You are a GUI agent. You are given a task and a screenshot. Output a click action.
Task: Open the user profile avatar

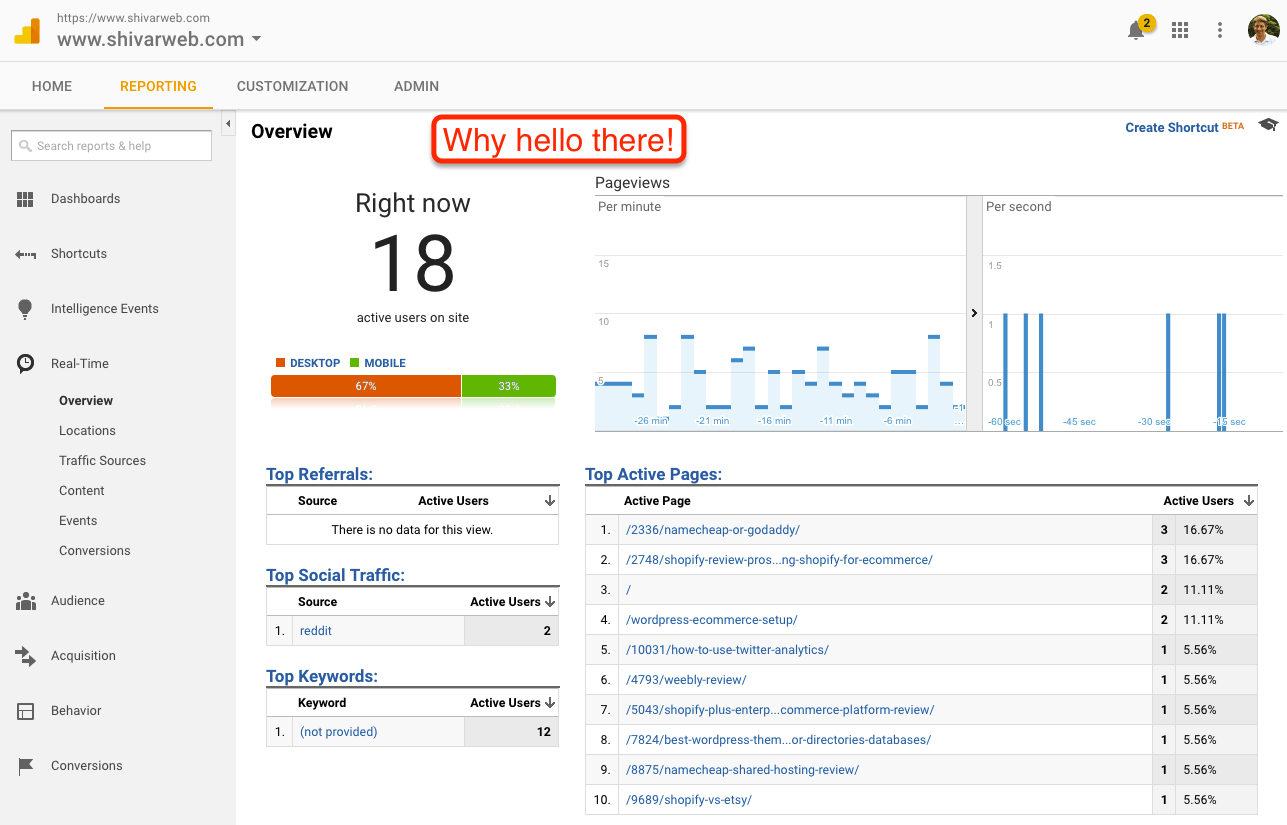point(1264,30)
